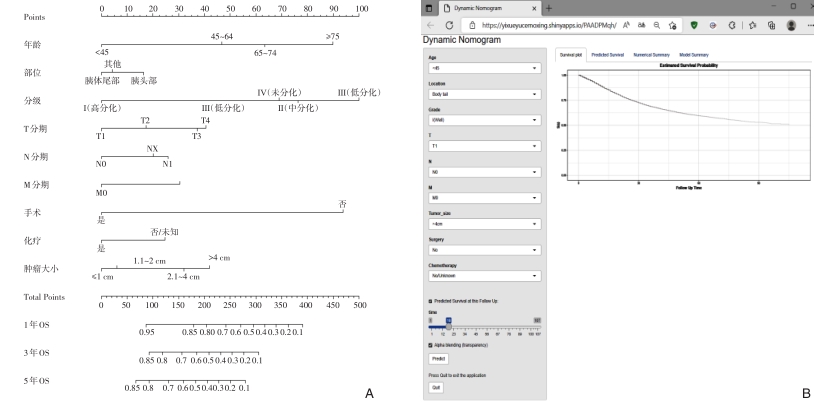Click the green shield icon in toolbar
The height and width of the screenshot is (402, 814).
(x=694, y=23)
